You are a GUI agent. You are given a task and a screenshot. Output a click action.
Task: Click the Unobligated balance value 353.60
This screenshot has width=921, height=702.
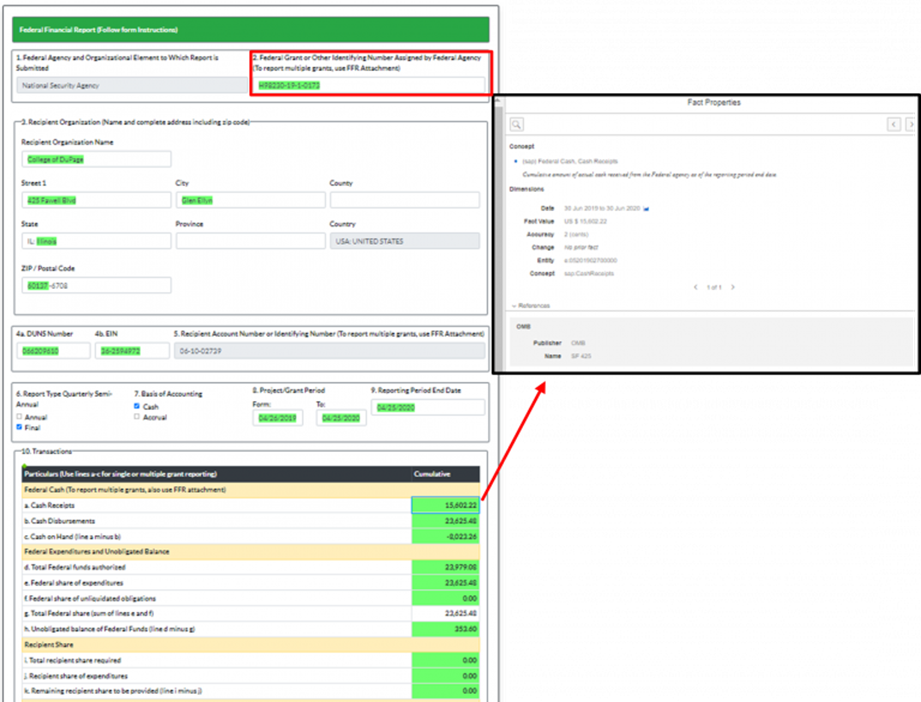[x=446, y=628]
